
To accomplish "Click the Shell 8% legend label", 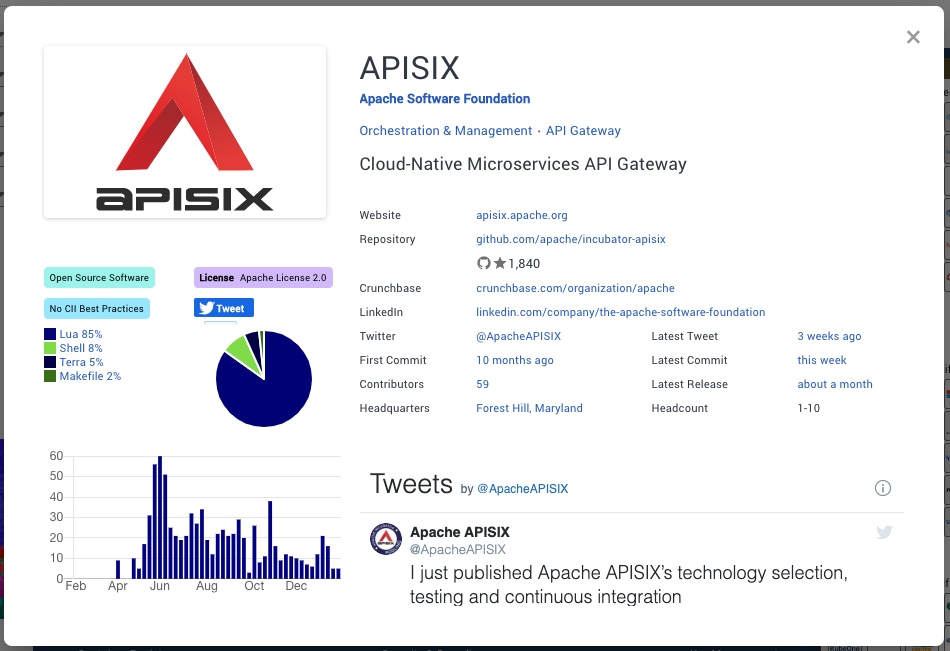I will pyautogui.click(x=81, y=348).
